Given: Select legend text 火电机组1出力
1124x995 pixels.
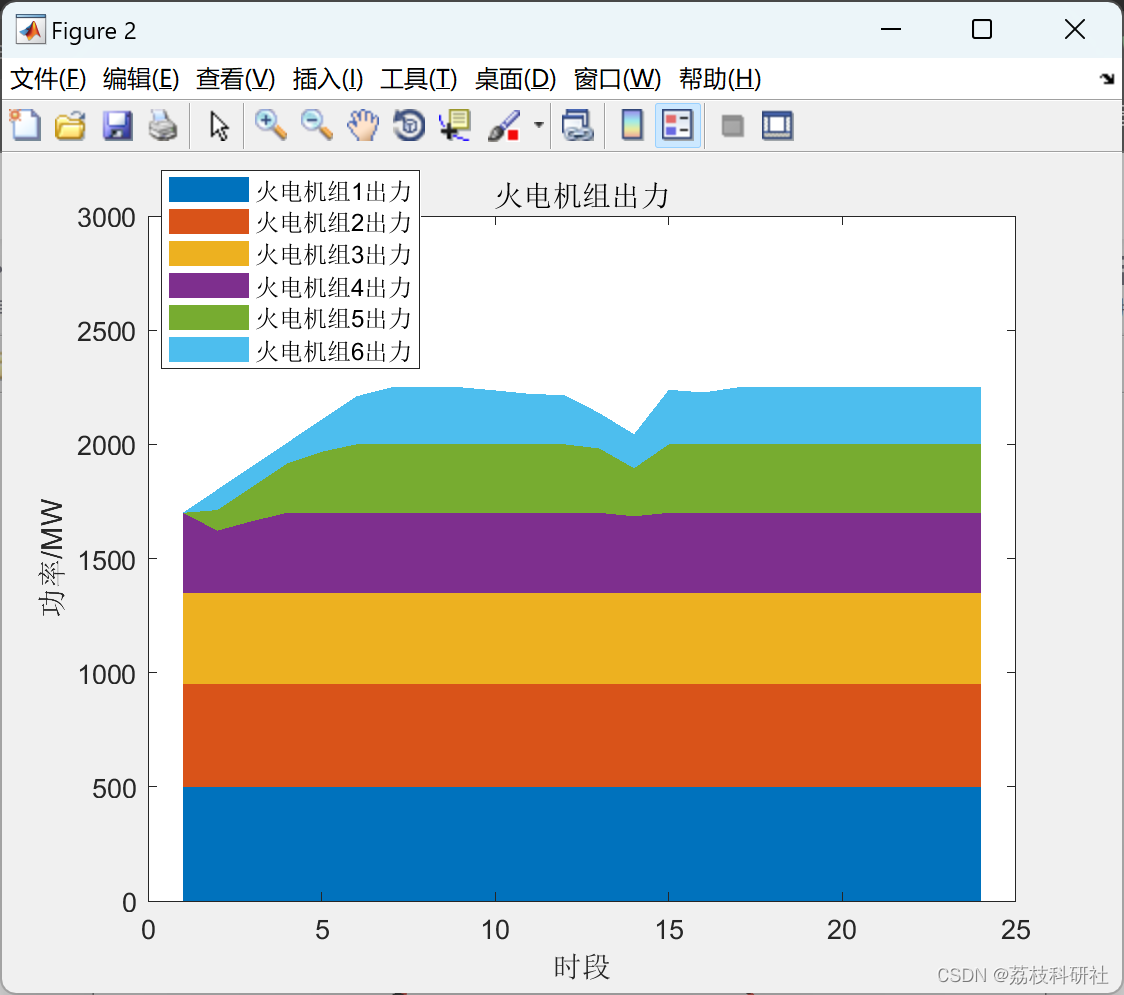Looking at the screenshot, I should (333, 191).
